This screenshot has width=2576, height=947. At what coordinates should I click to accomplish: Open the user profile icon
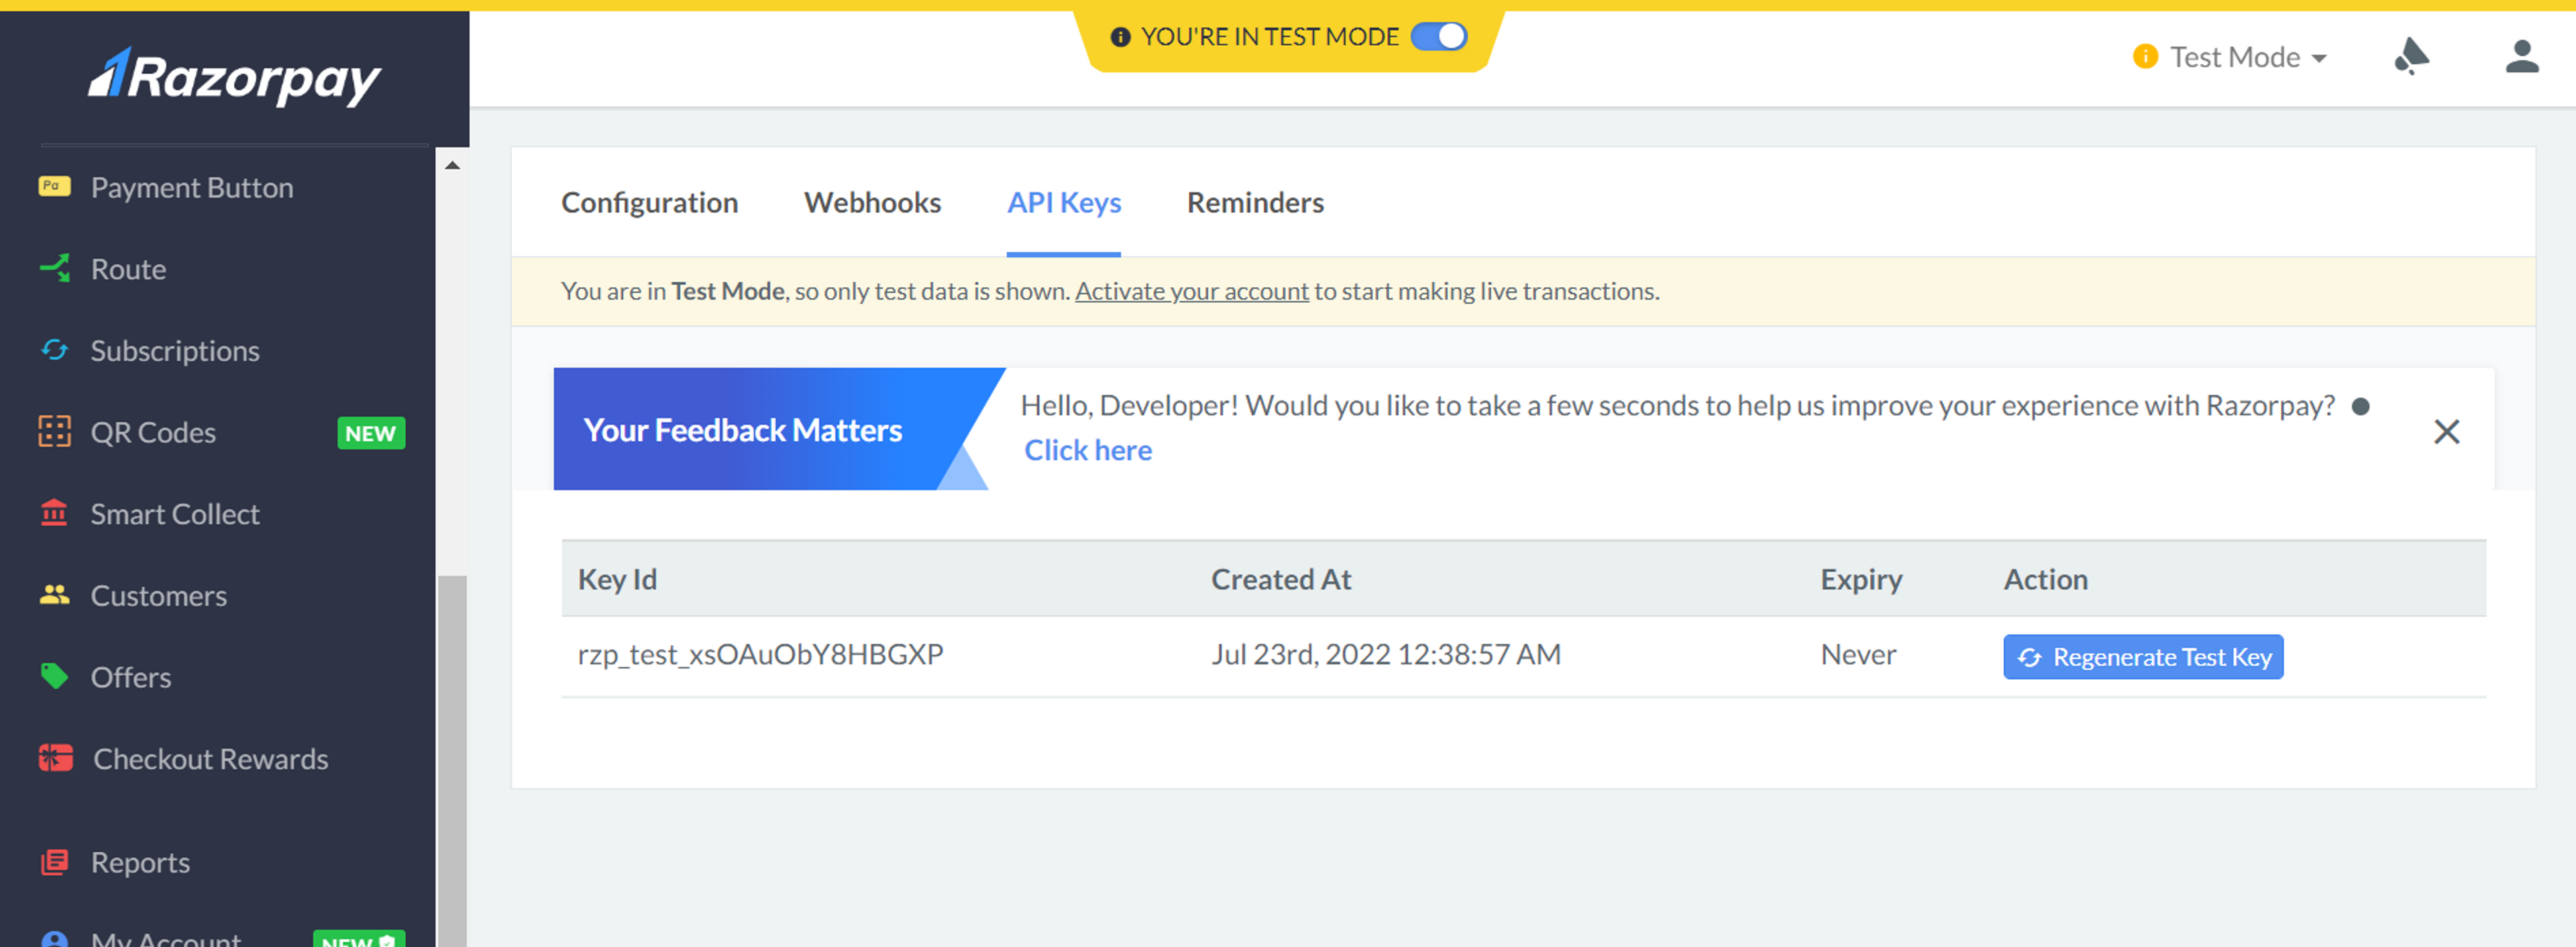(x=2521, y=56)
